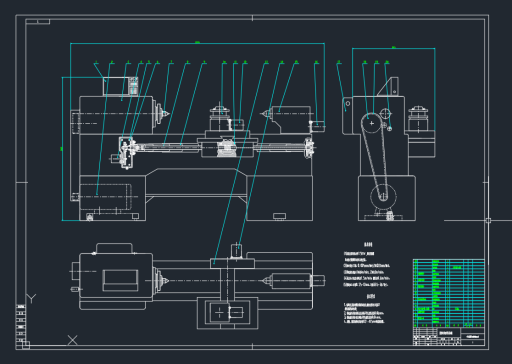512x364 pixels.
Task: Click the cyan parts list table
Action: coord(449,293)
